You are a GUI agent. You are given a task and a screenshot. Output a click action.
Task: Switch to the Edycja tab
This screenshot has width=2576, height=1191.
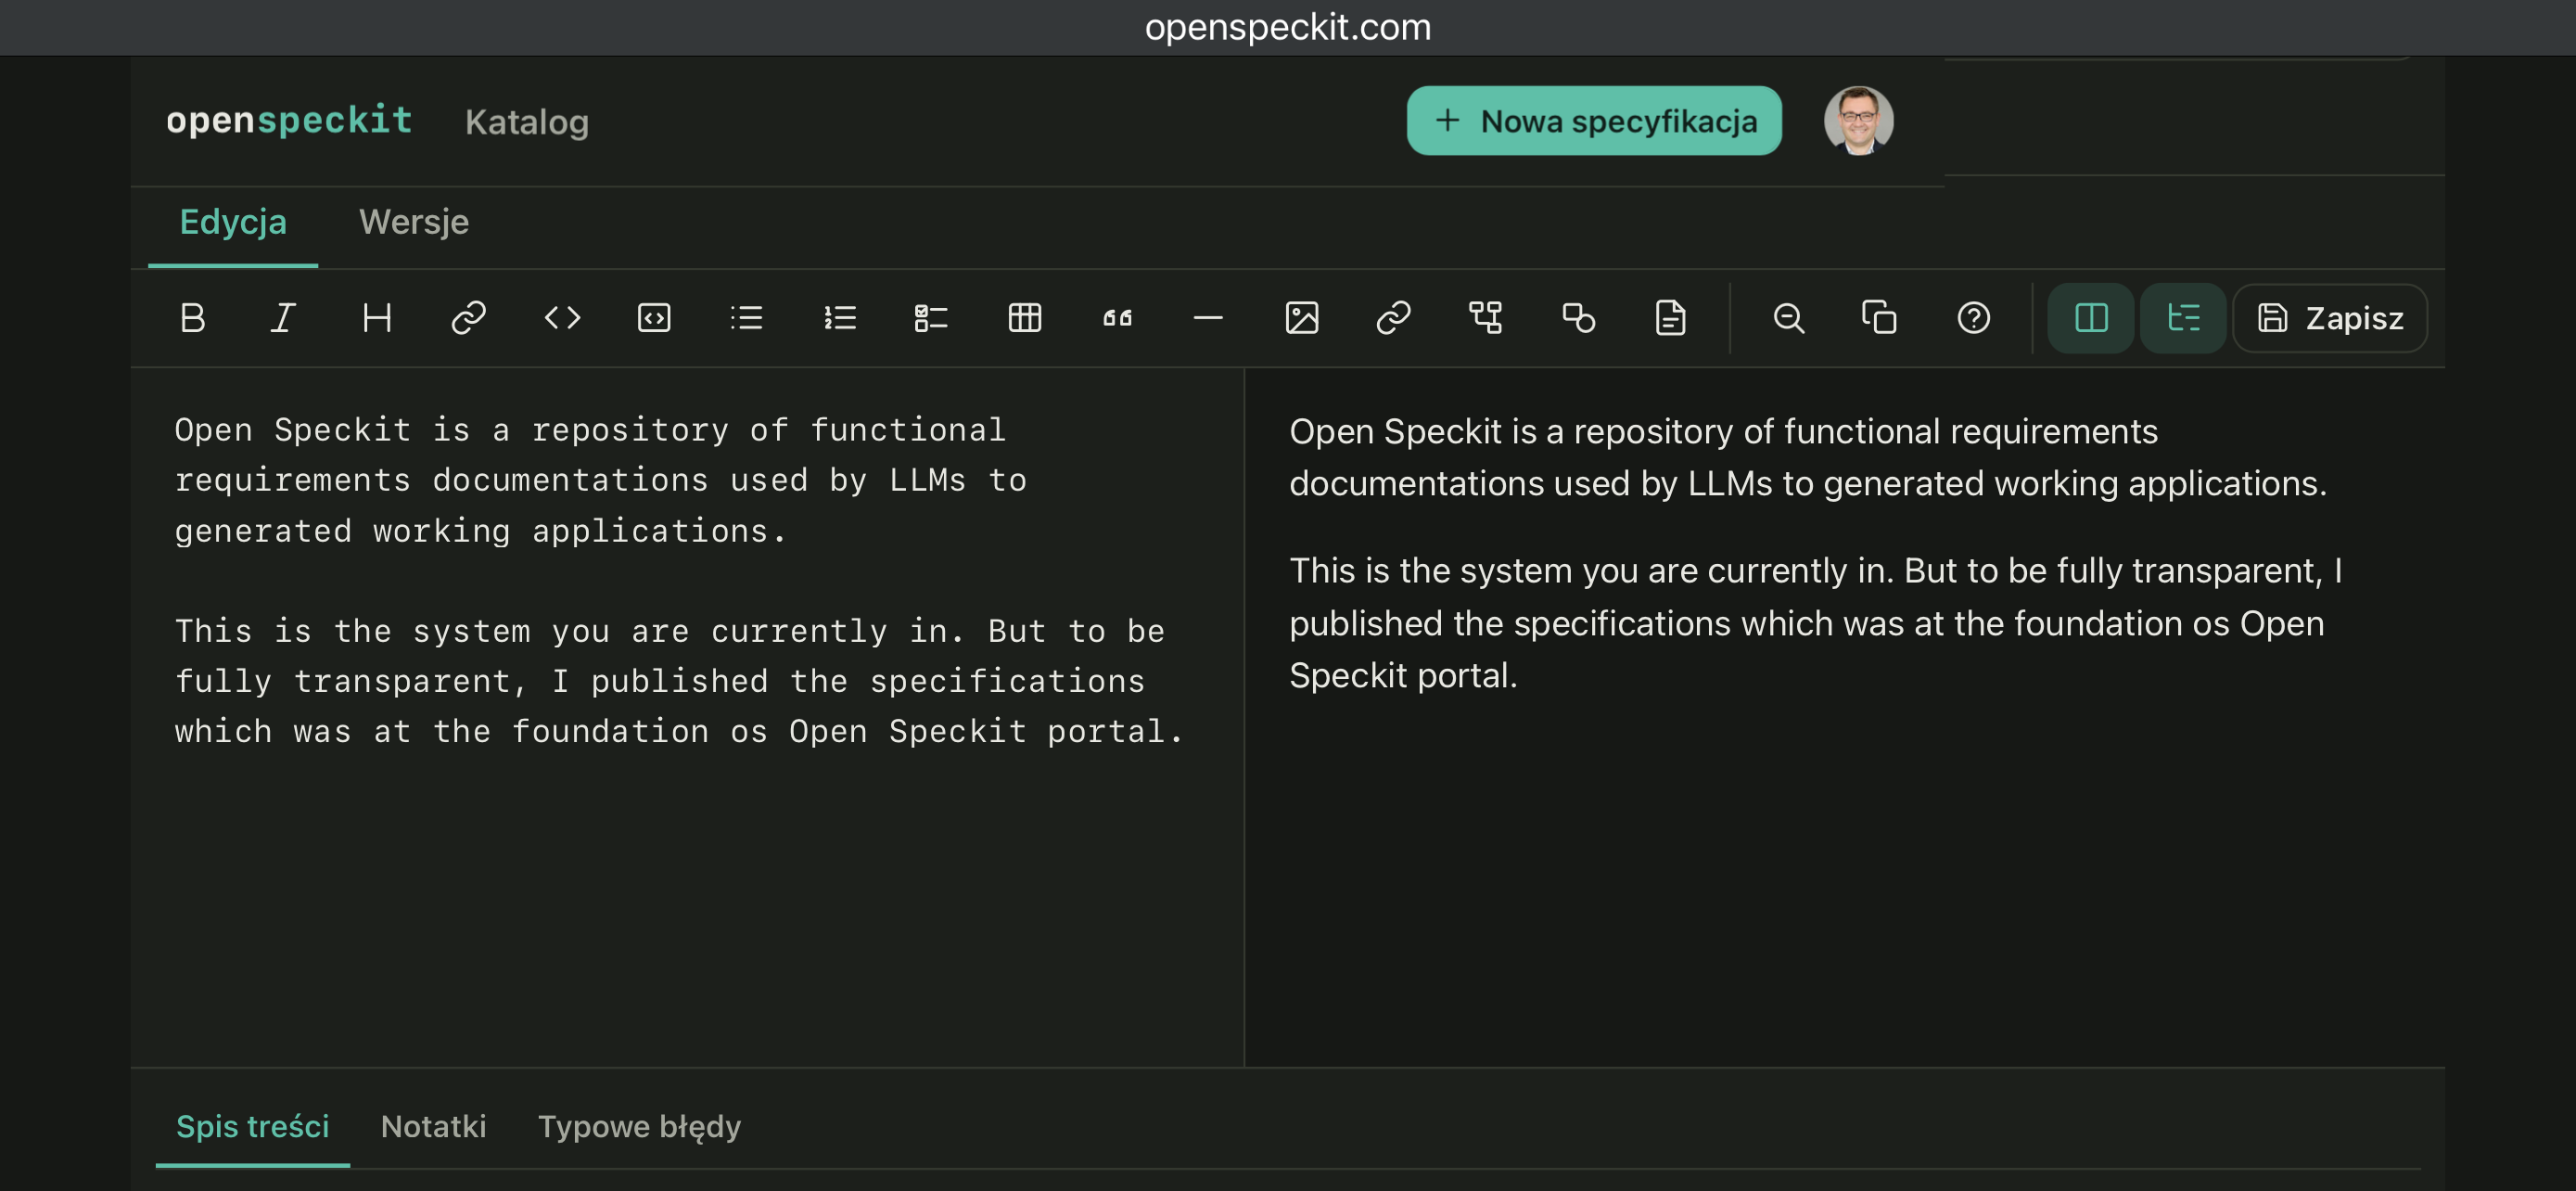coord(233,222)
